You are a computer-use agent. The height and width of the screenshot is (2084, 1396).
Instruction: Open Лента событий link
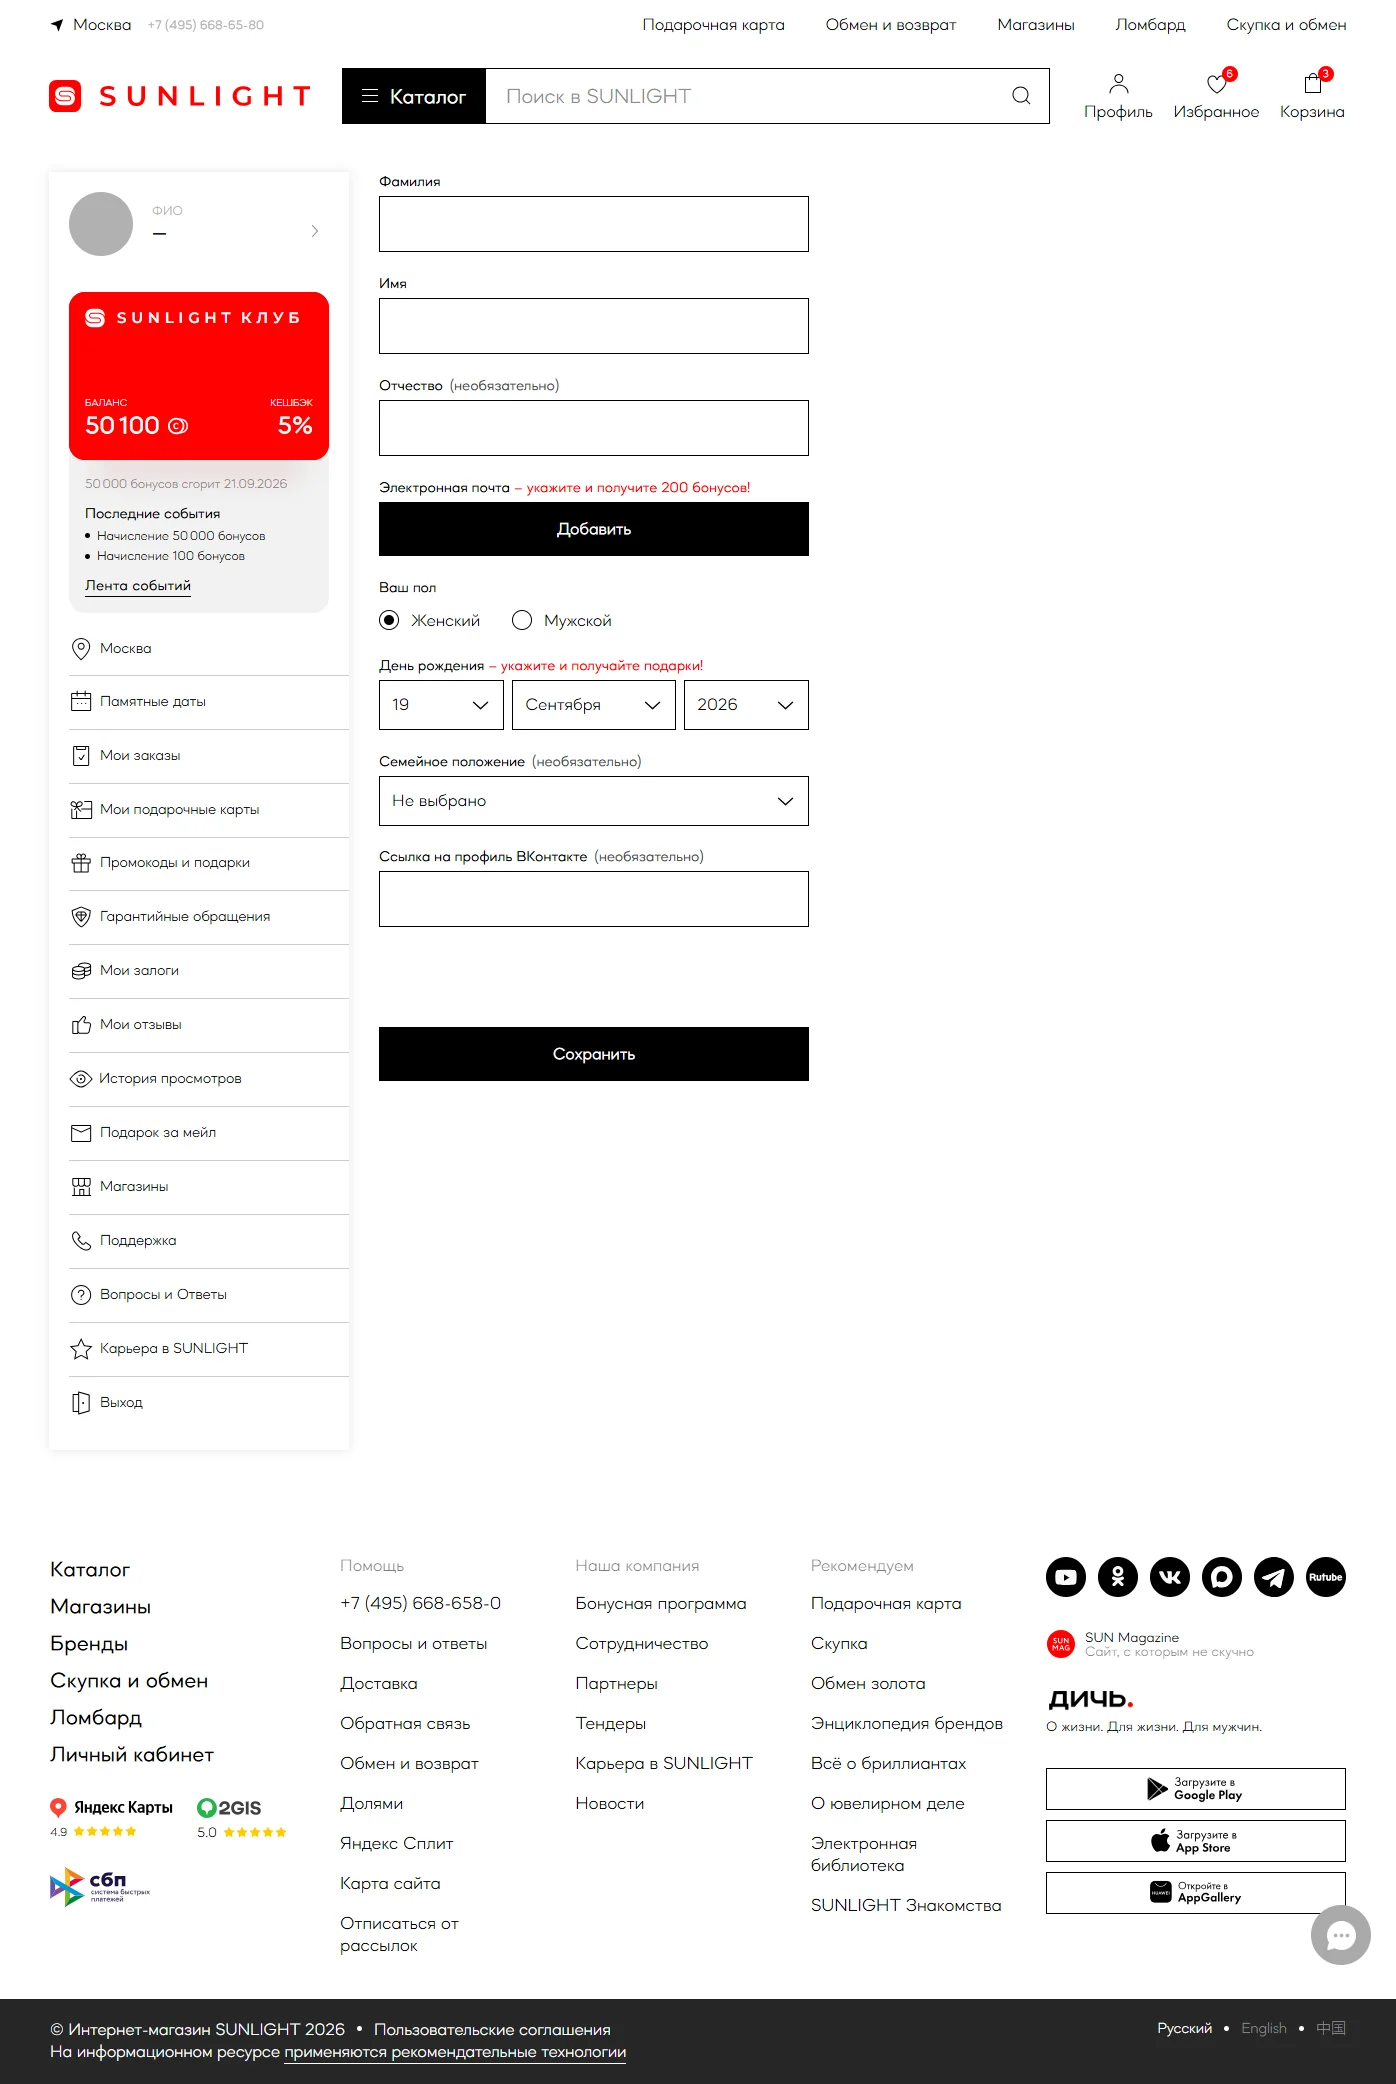click(x=138, y=586)
